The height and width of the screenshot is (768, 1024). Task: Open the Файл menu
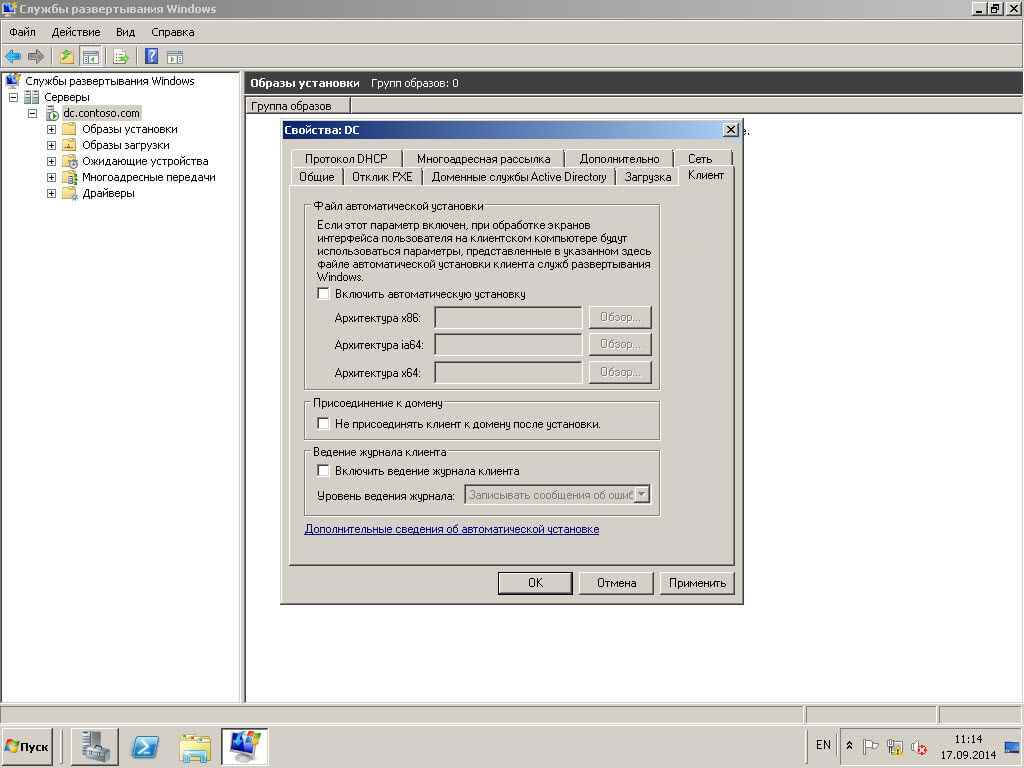point(22,32)
